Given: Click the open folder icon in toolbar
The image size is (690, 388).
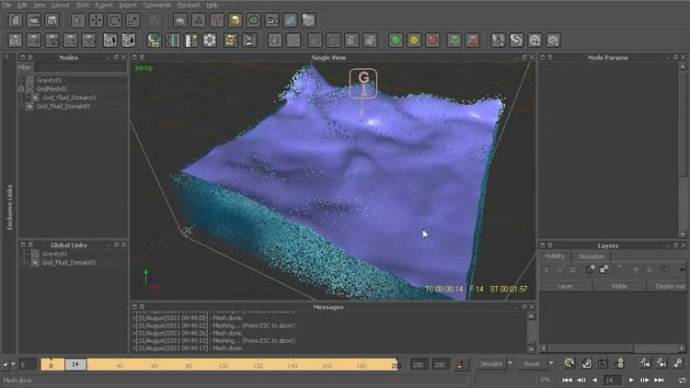Looking at the screenshot, I should pos(33,20).
